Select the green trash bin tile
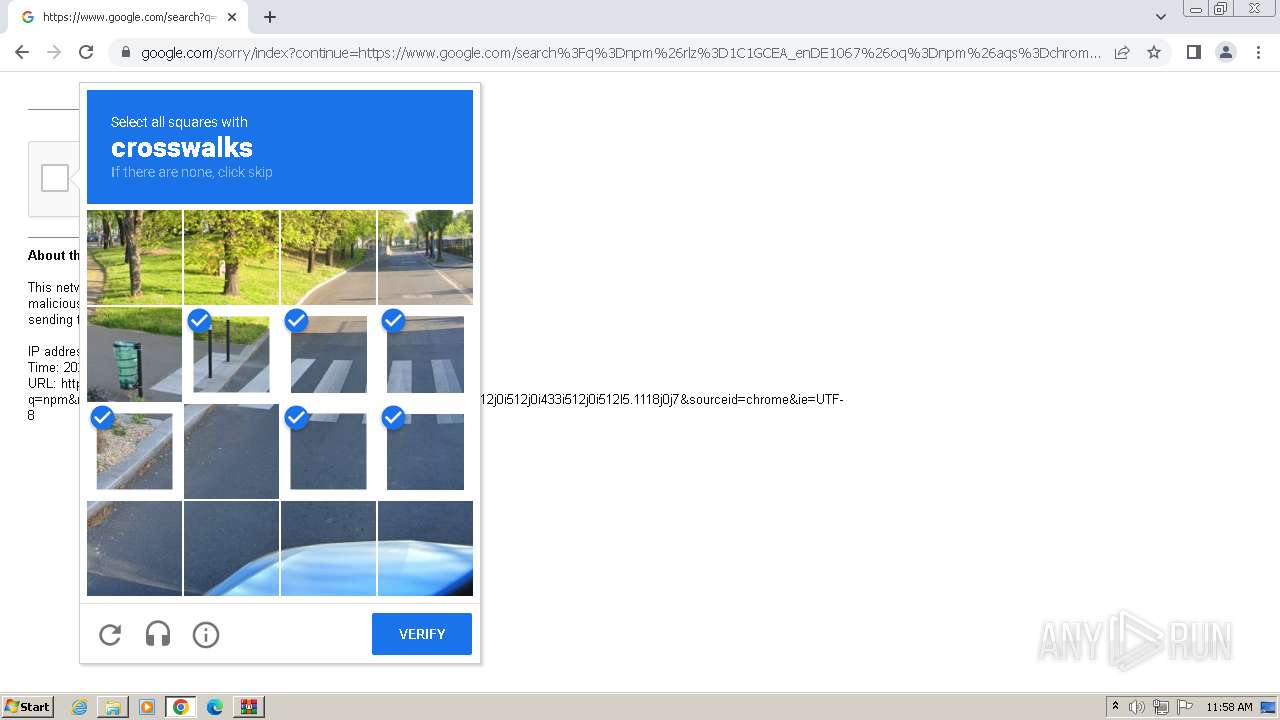Viewport: 1280px width, 720px height. pyautogui.click(x=134, y=354)
